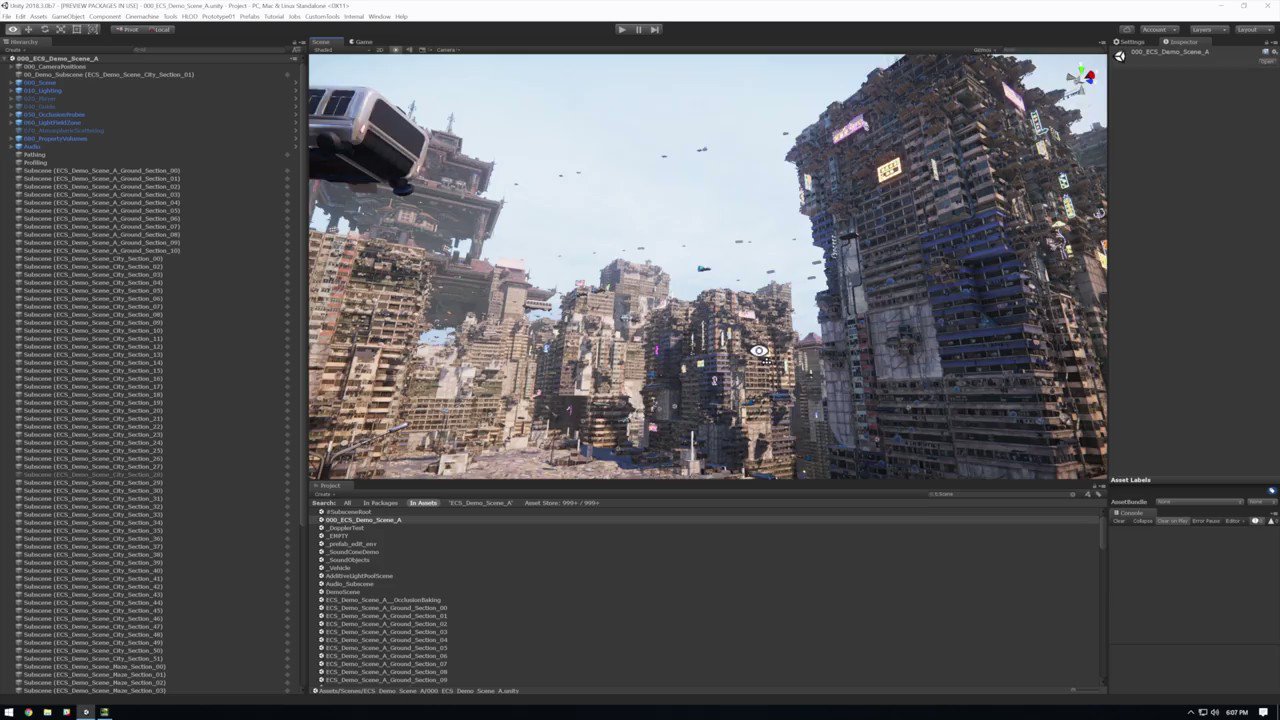
Task: Select the Scale tool
Action: click(60, 29)
